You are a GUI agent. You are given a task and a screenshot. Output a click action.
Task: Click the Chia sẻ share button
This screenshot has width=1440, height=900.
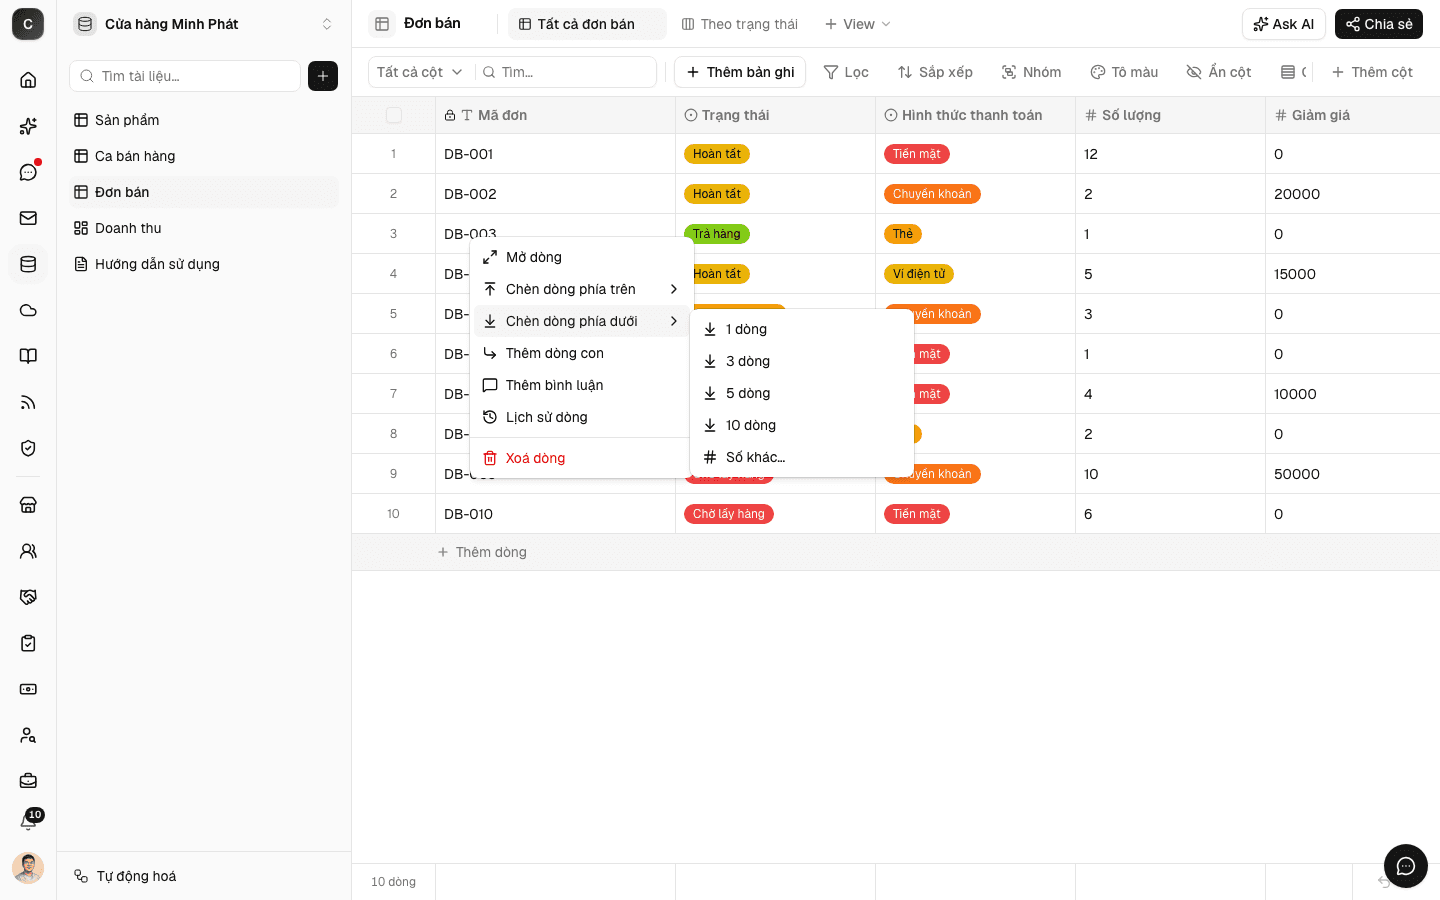click(1379, 24)
